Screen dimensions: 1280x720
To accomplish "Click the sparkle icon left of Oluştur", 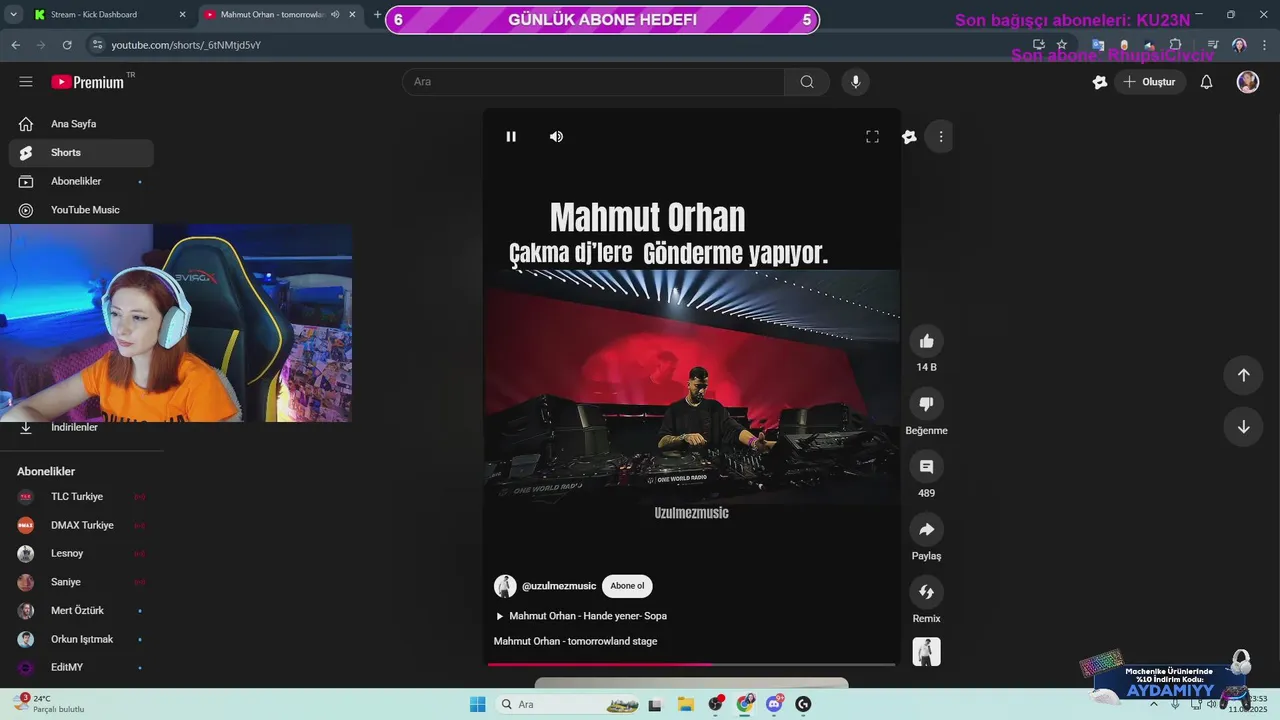I will (1100, 82).
